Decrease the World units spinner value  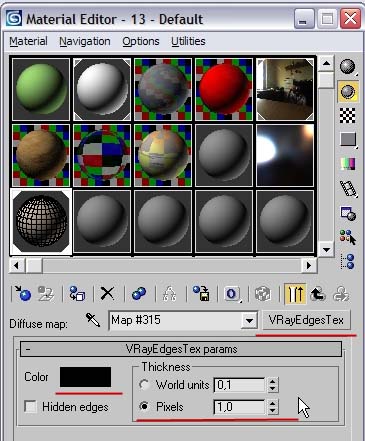click(273, 388)
